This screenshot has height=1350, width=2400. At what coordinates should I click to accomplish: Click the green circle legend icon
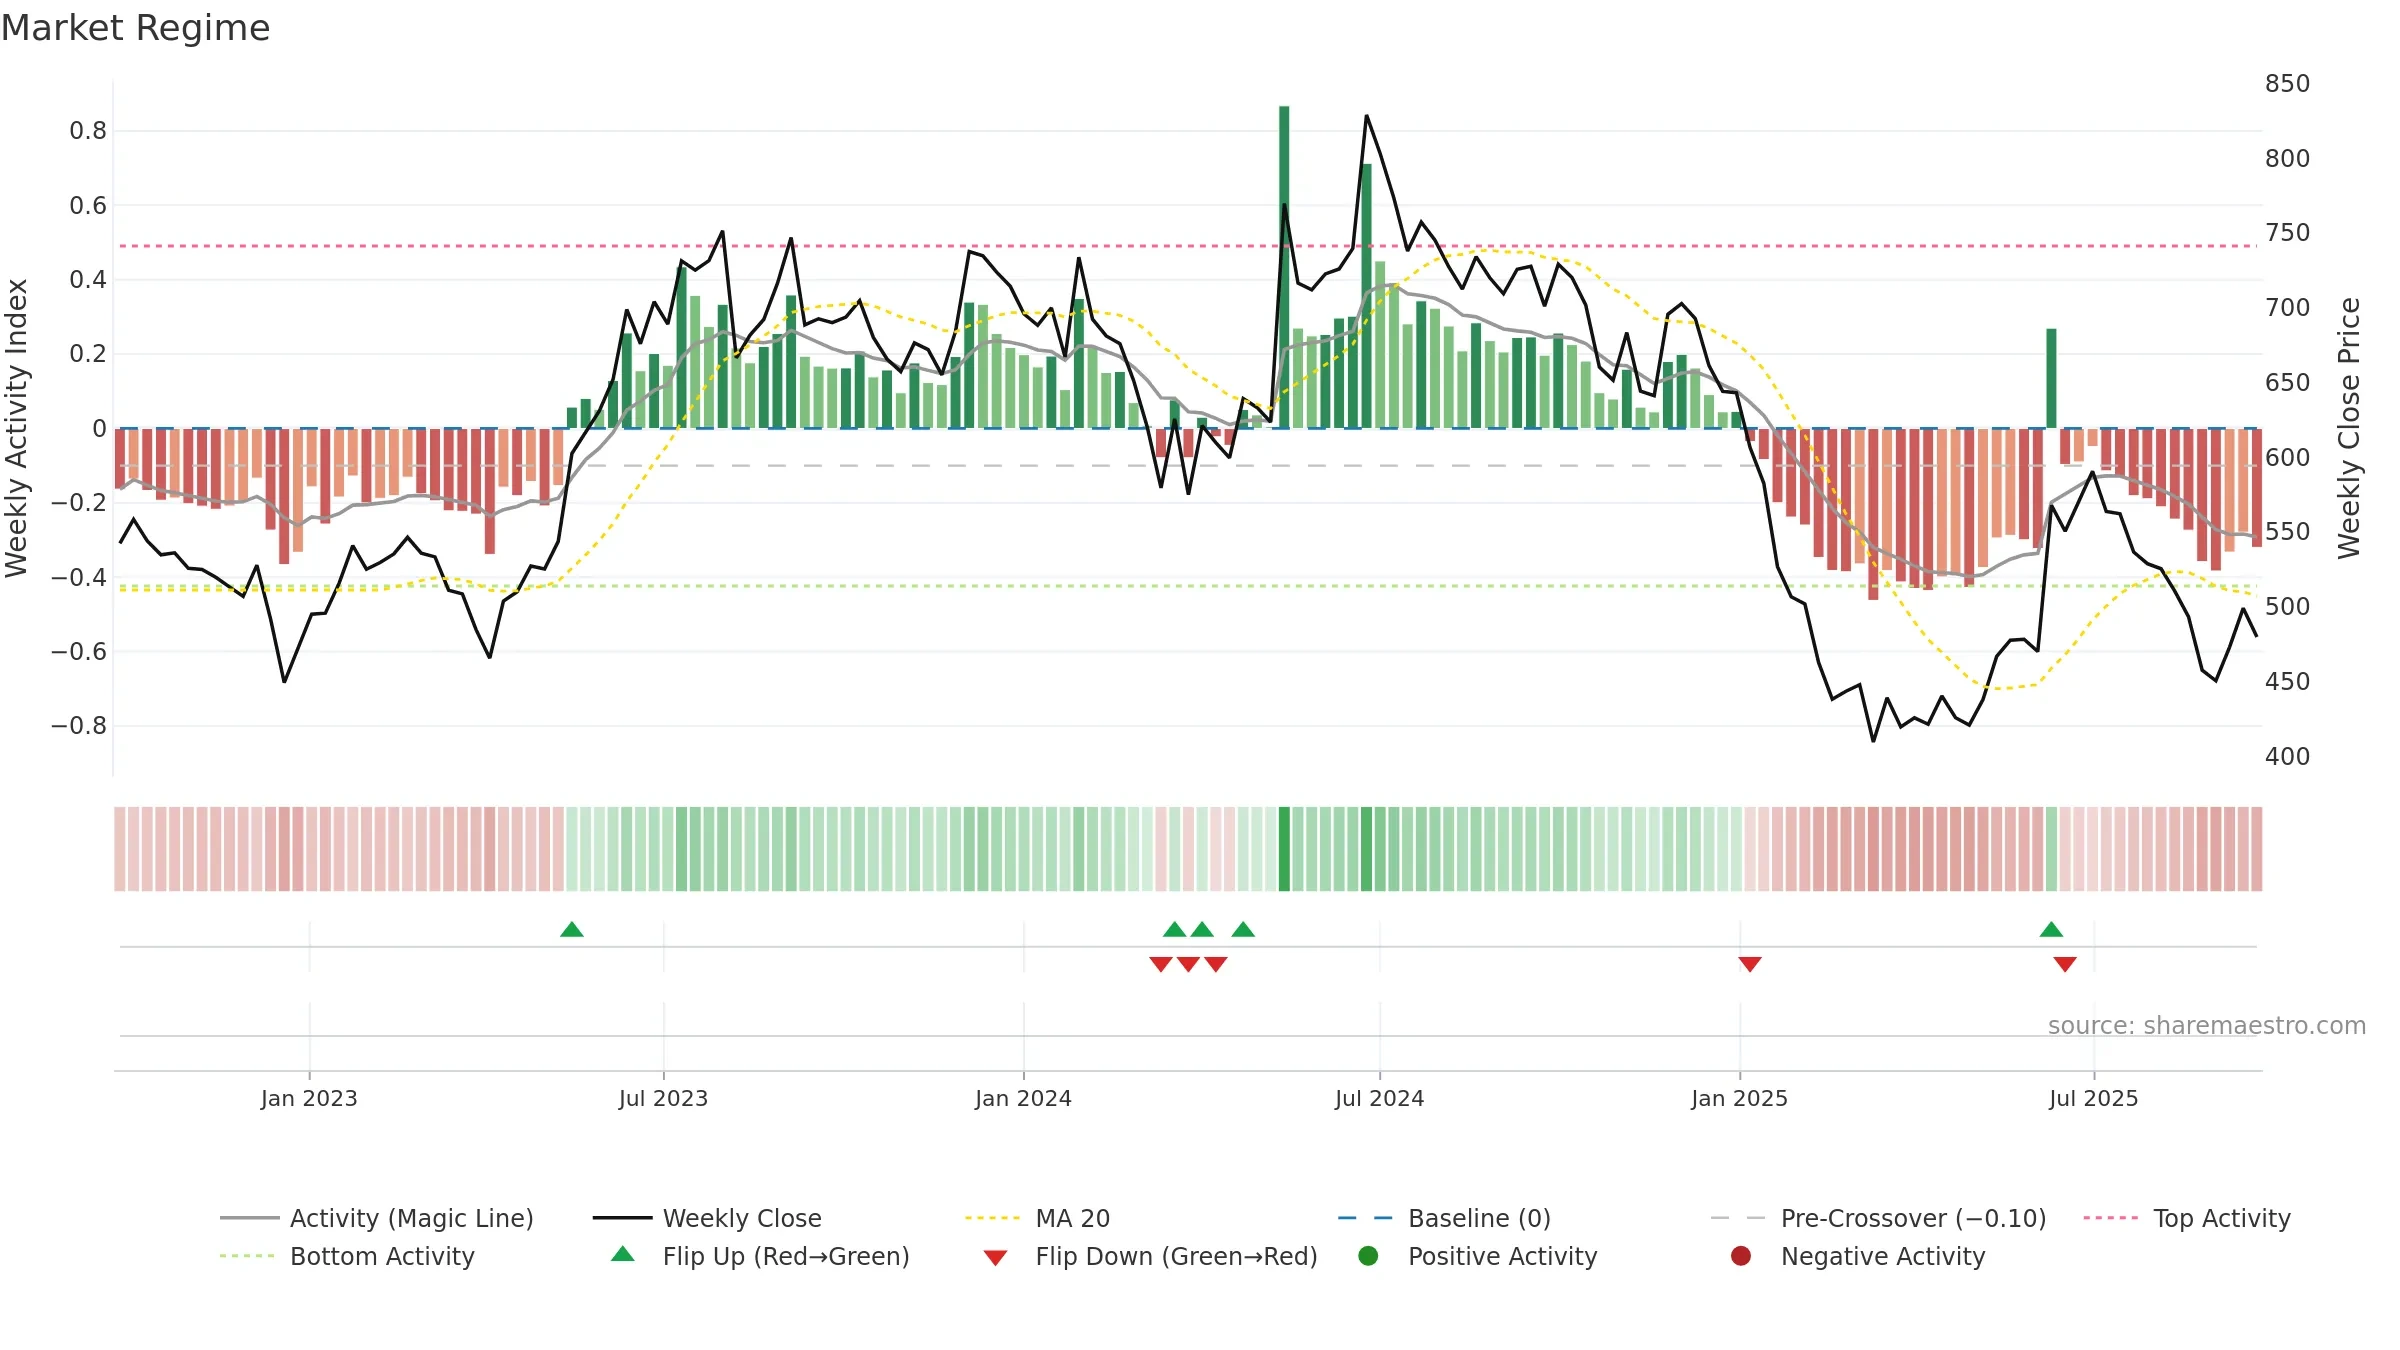click(1368, 1256)
